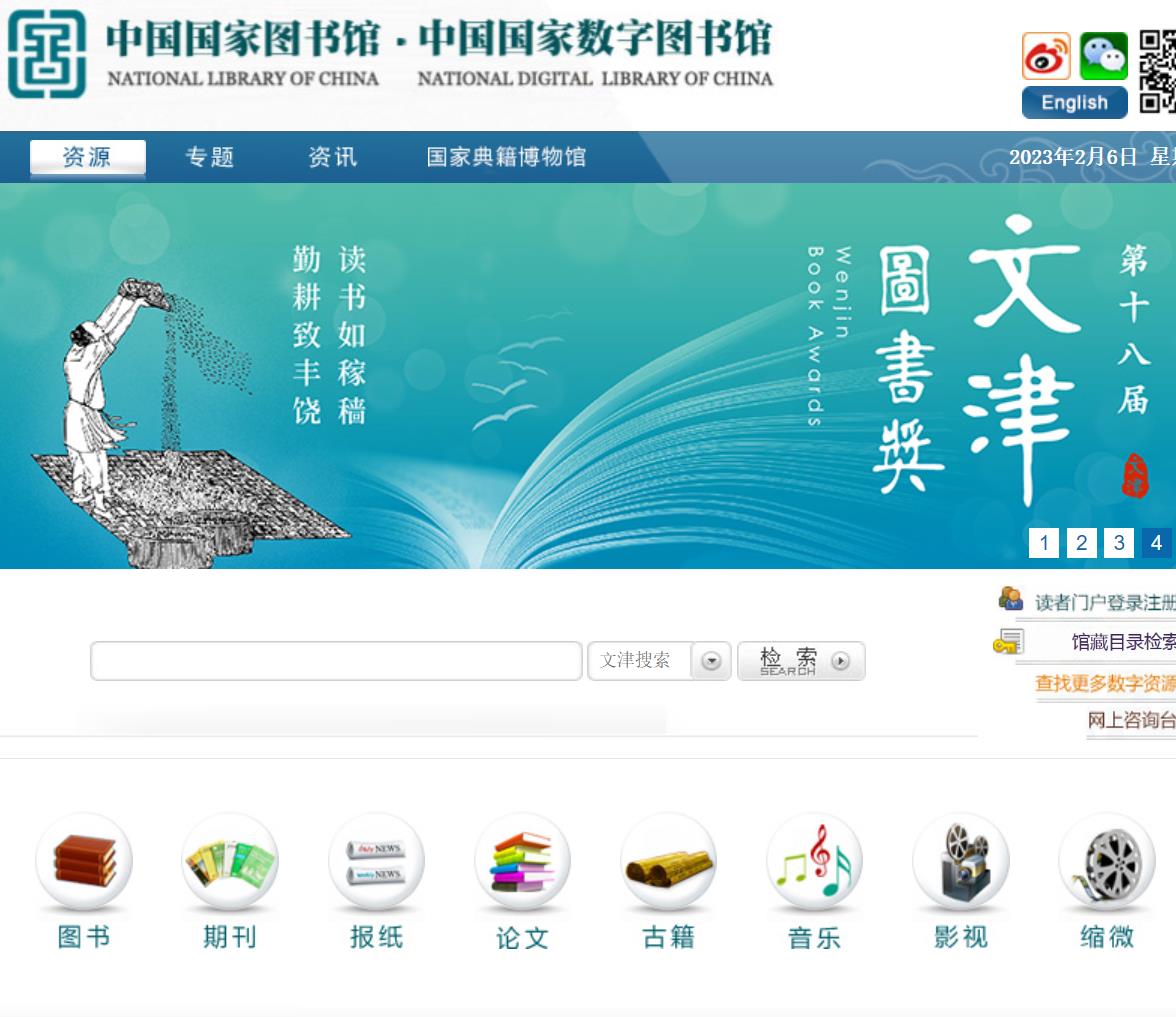
Task: Open the 报纸 (Newspapers) resource icon
Action: tap(375, 862)
